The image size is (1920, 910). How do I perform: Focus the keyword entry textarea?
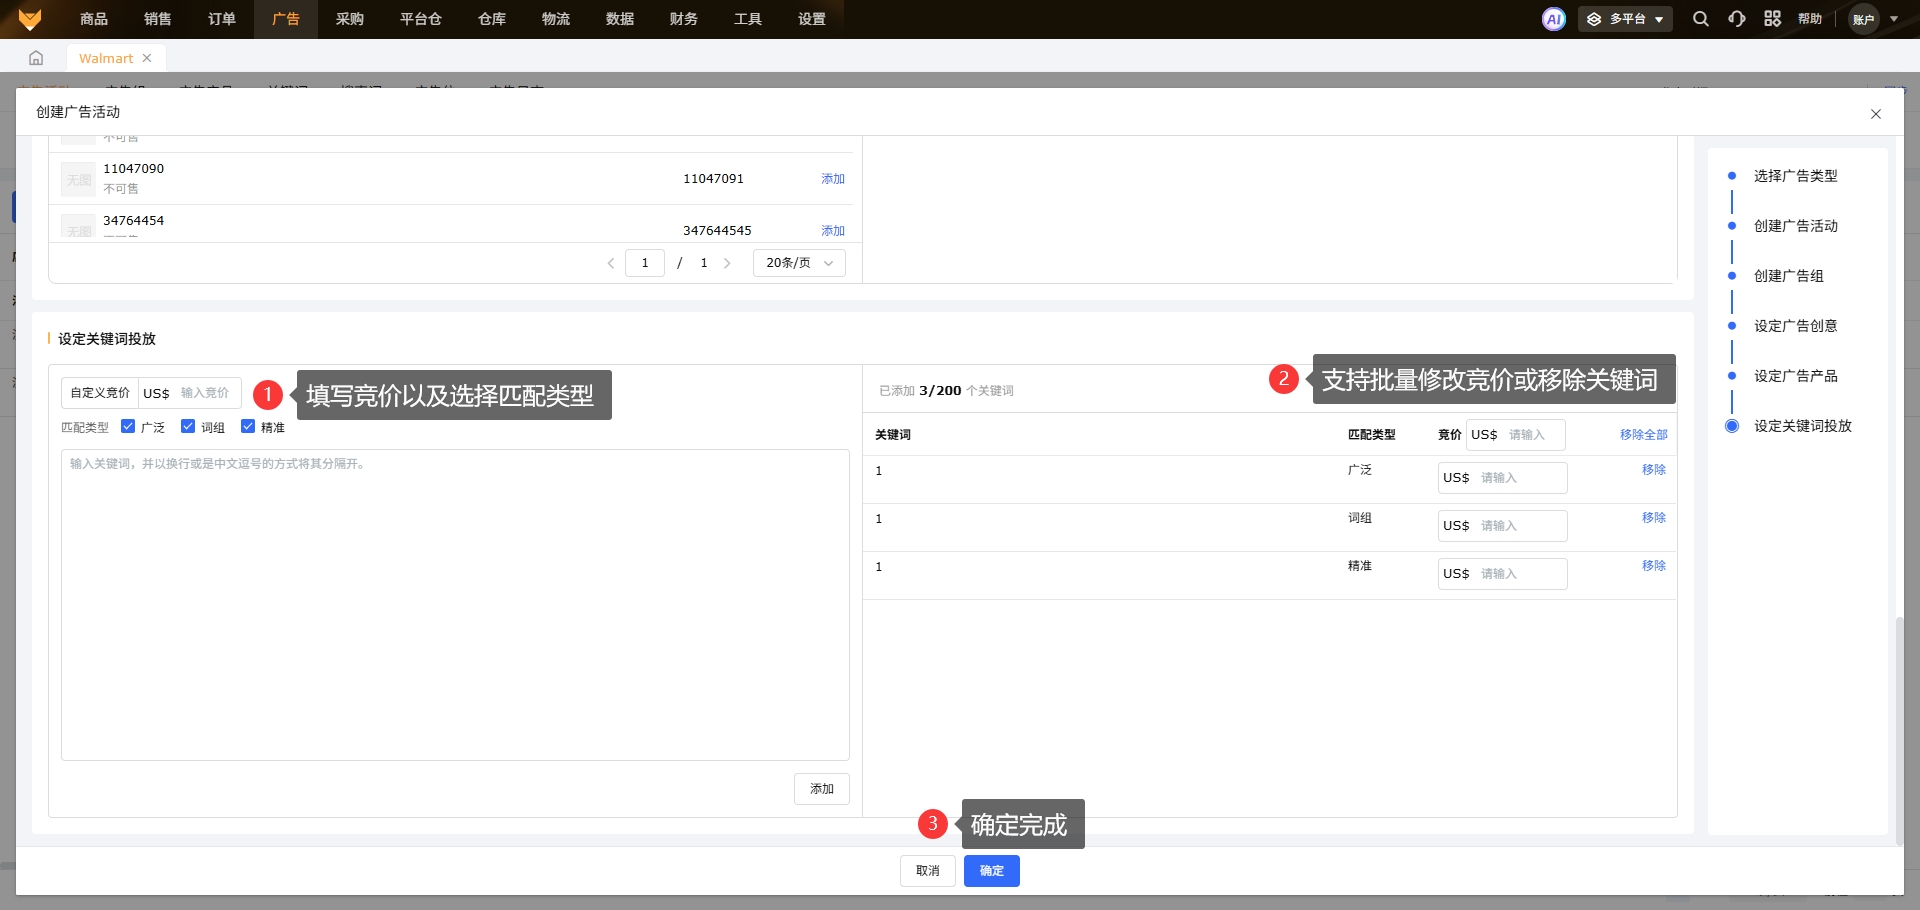pos(455,605)
